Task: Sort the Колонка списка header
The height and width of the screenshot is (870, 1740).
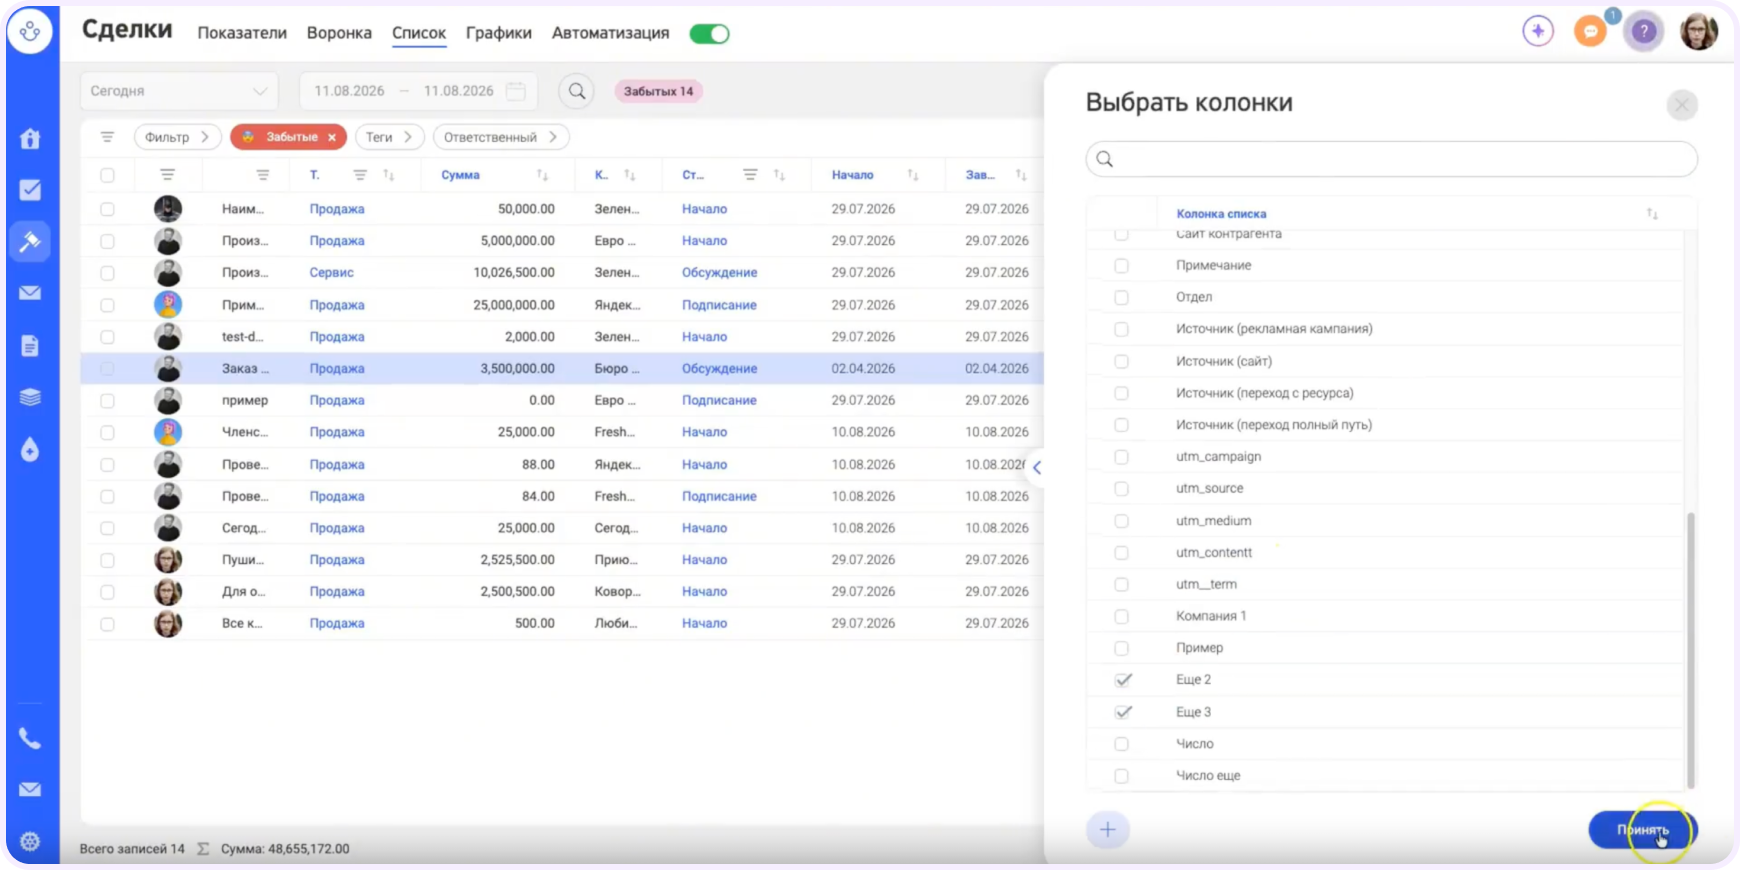Action: (1652, 214)
